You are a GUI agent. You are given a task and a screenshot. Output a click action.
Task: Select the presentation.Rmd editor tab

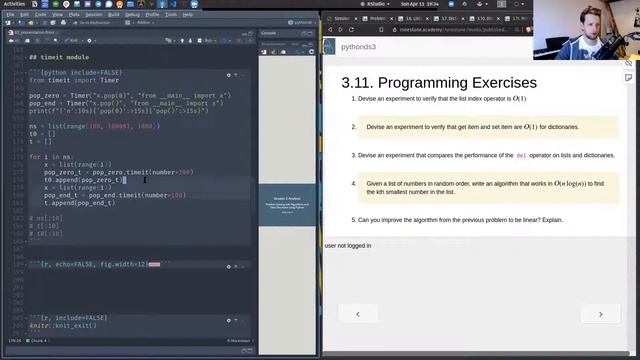(x=34, y=32)
